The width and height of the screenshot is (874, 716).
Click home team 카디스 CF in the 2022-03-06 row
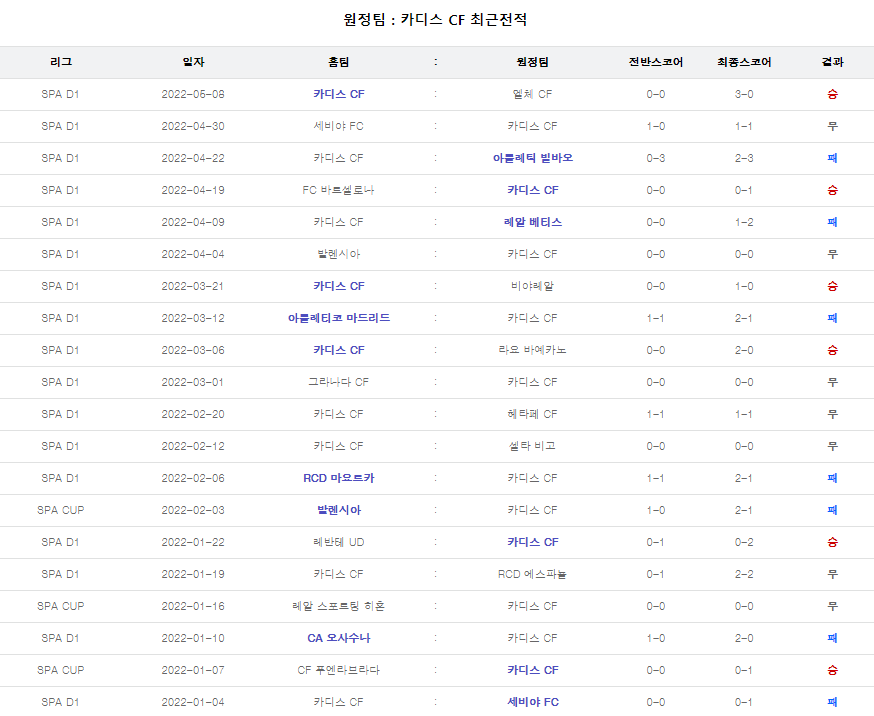338,350
